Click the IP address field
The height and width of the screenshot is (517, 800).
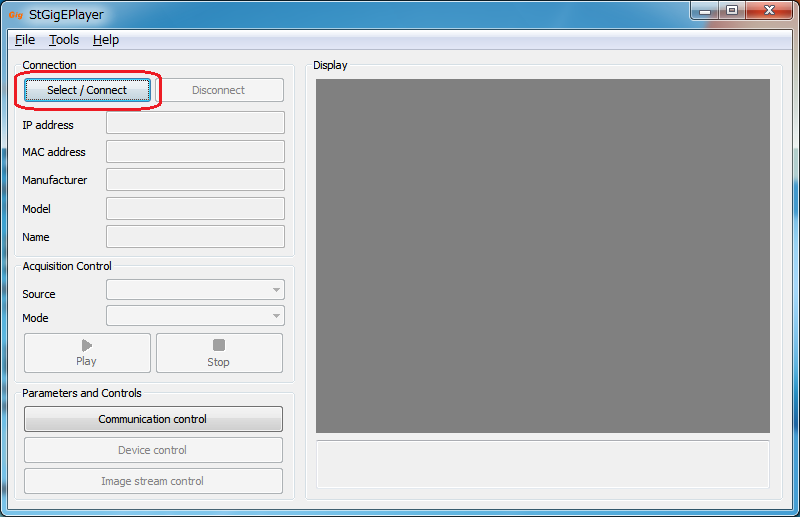click(195, 123)
